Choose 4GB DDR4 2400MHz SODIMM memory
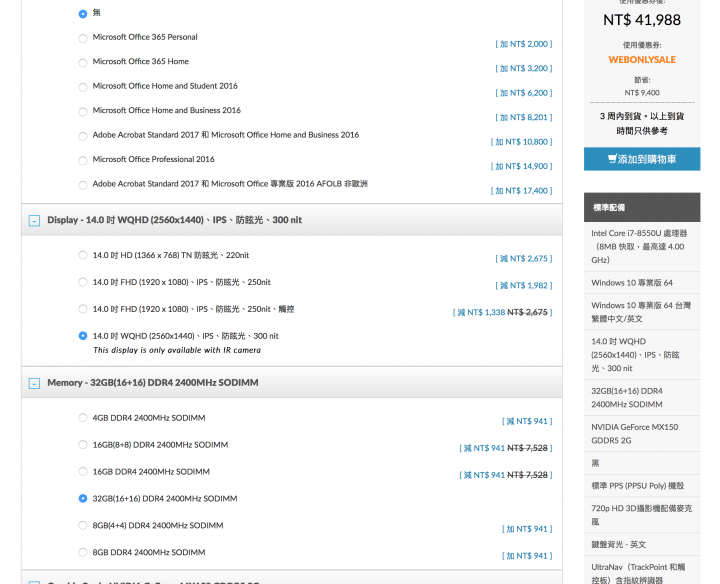 [x=83, y=417]
